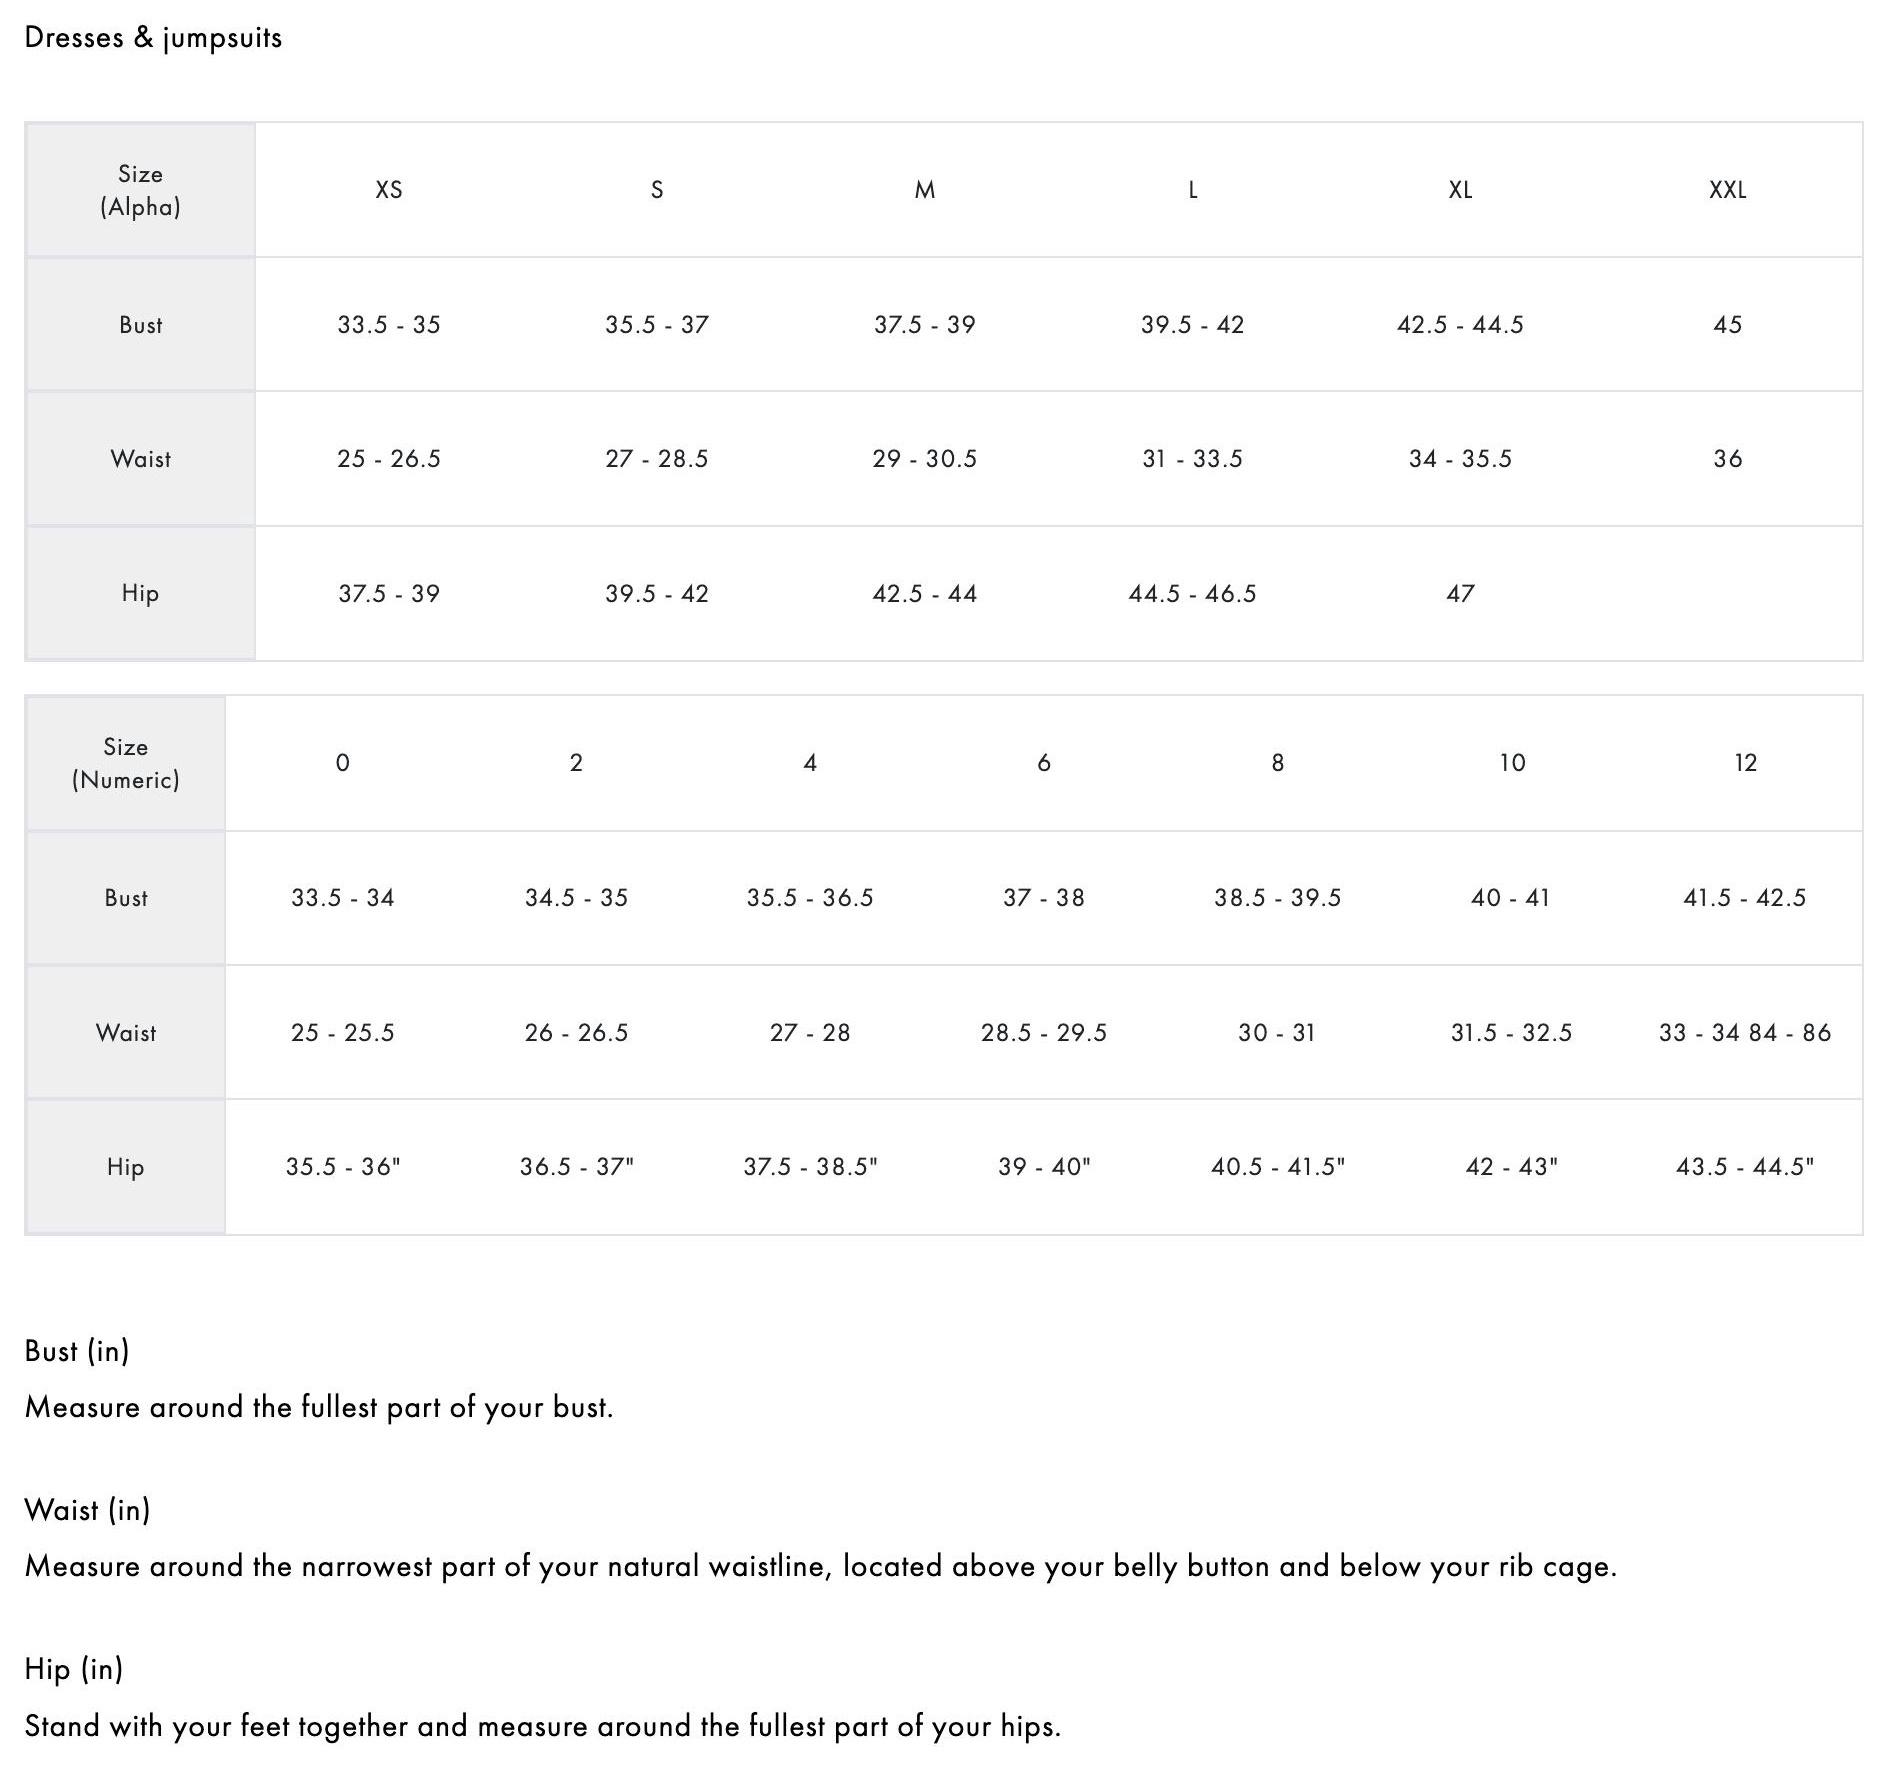Click the Waist (in) measuring heading
Image resolution: width=1888 pixels, height=1770 pixels.
point(87,1510)
